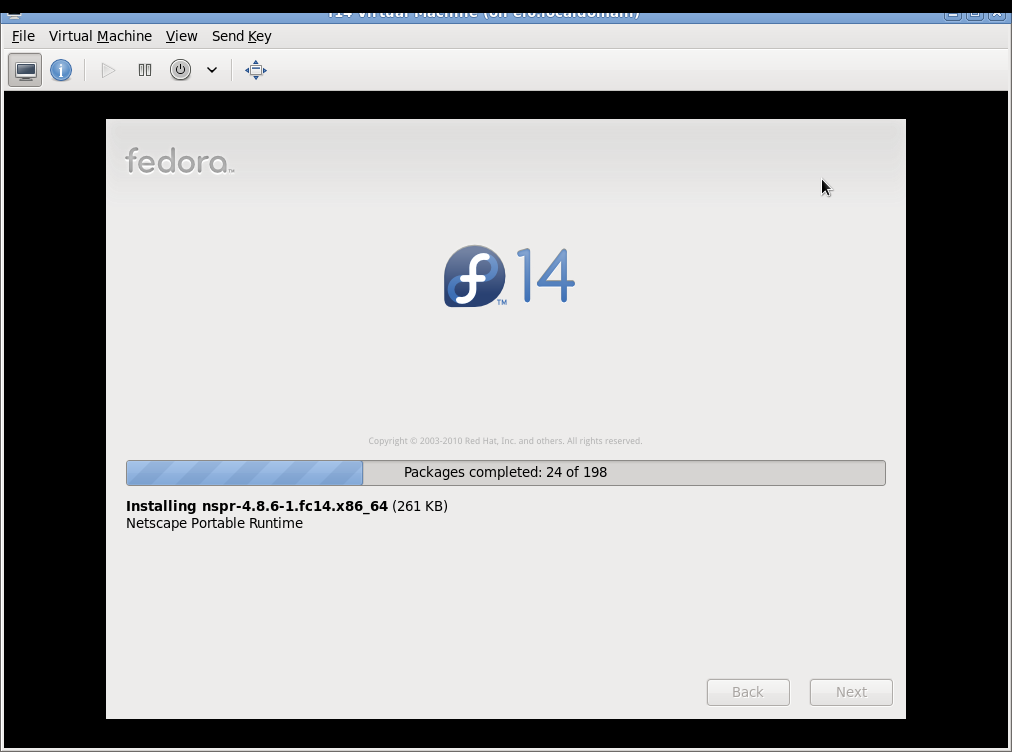1012x752 pixels.
Task: Open the Virtual Machine menu
Action: pos(100,36)
